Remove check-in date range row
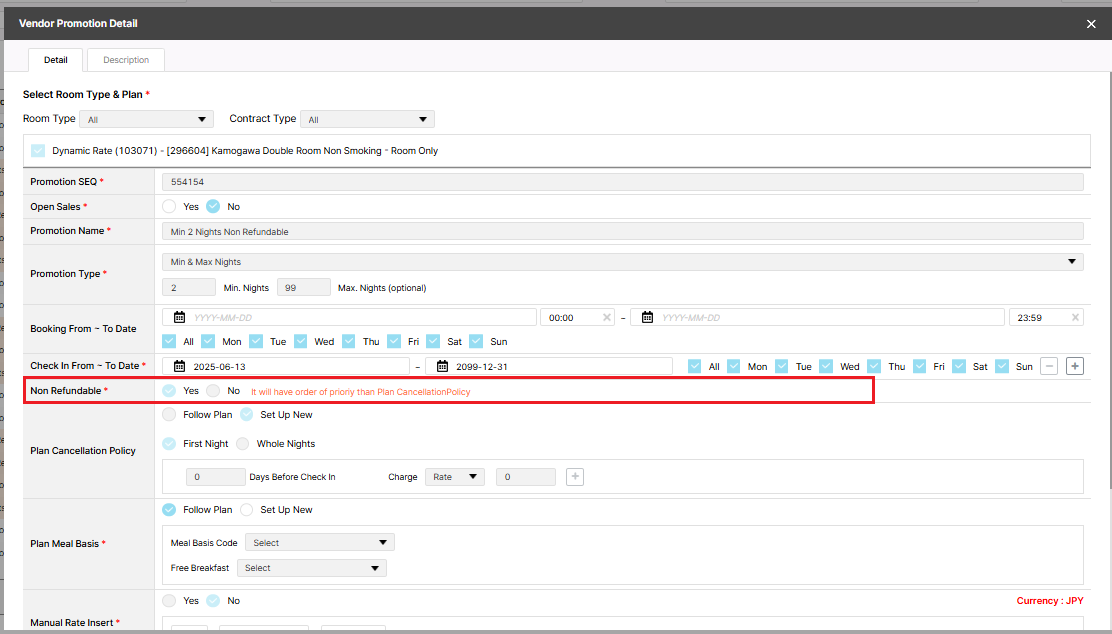Image resolution: width=1112 pixels, height=634 pixels. pos(1049,366)
